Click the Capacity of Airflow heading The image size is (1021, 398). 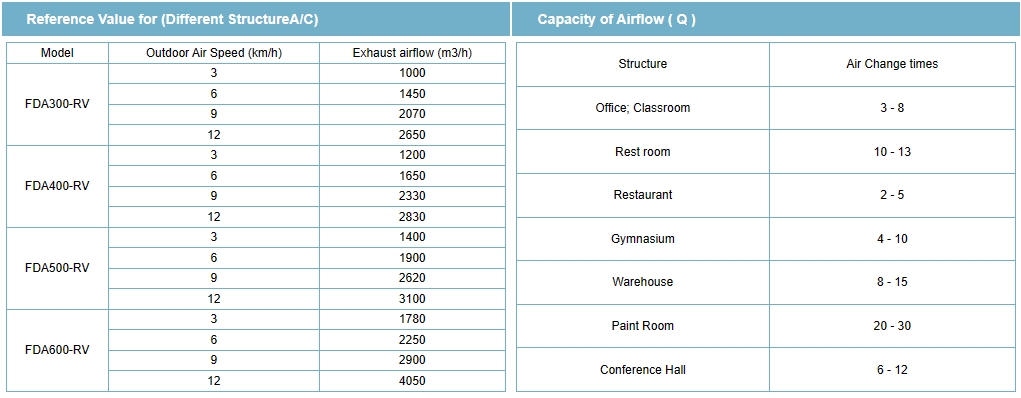[616, 19]
